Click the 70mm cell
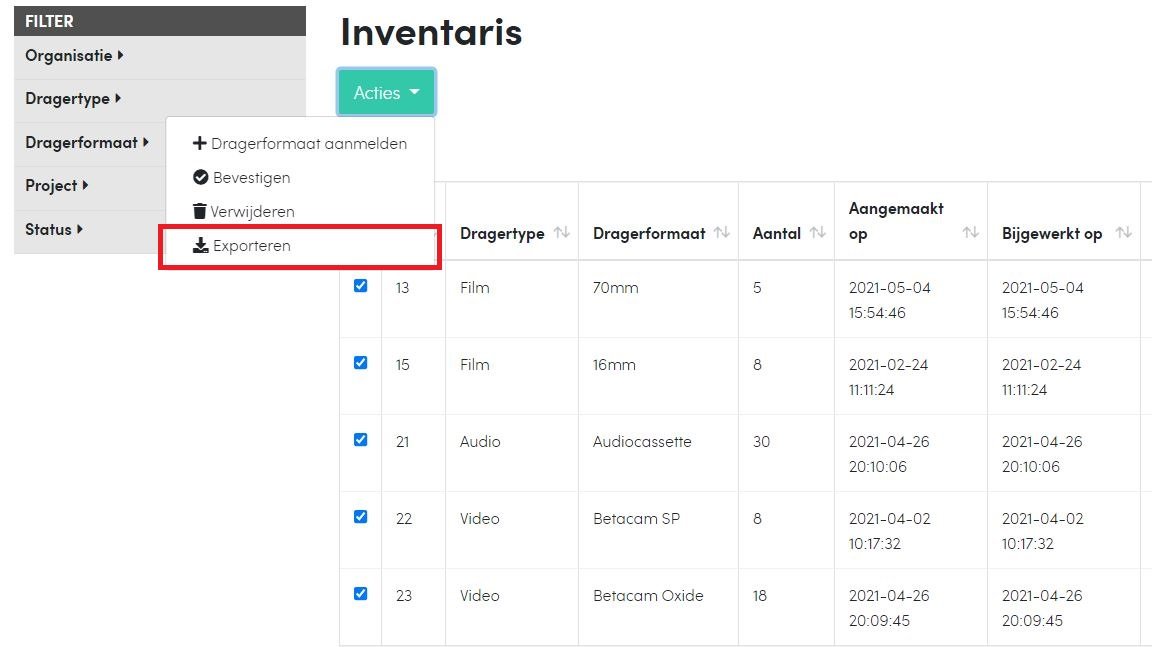 [x=616, y=288]
